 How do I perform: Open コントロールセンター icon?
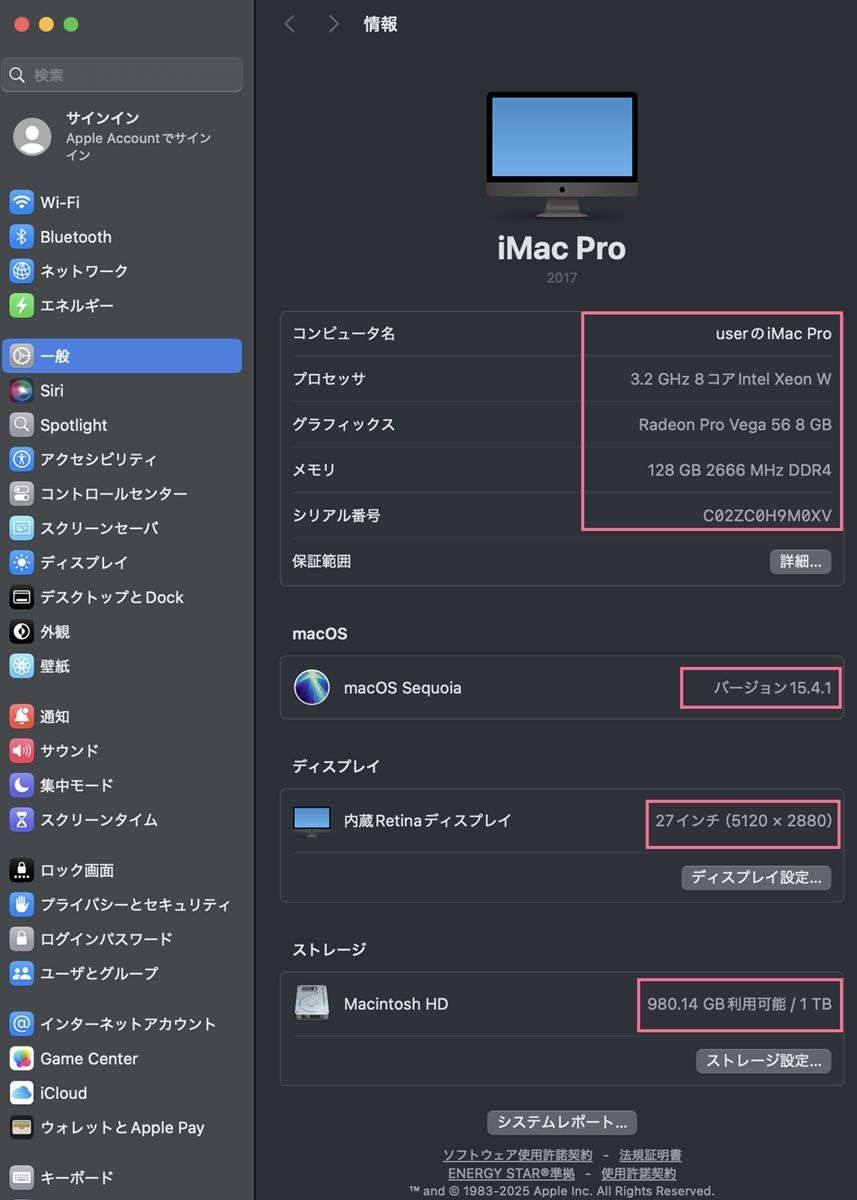pos(22,494)
